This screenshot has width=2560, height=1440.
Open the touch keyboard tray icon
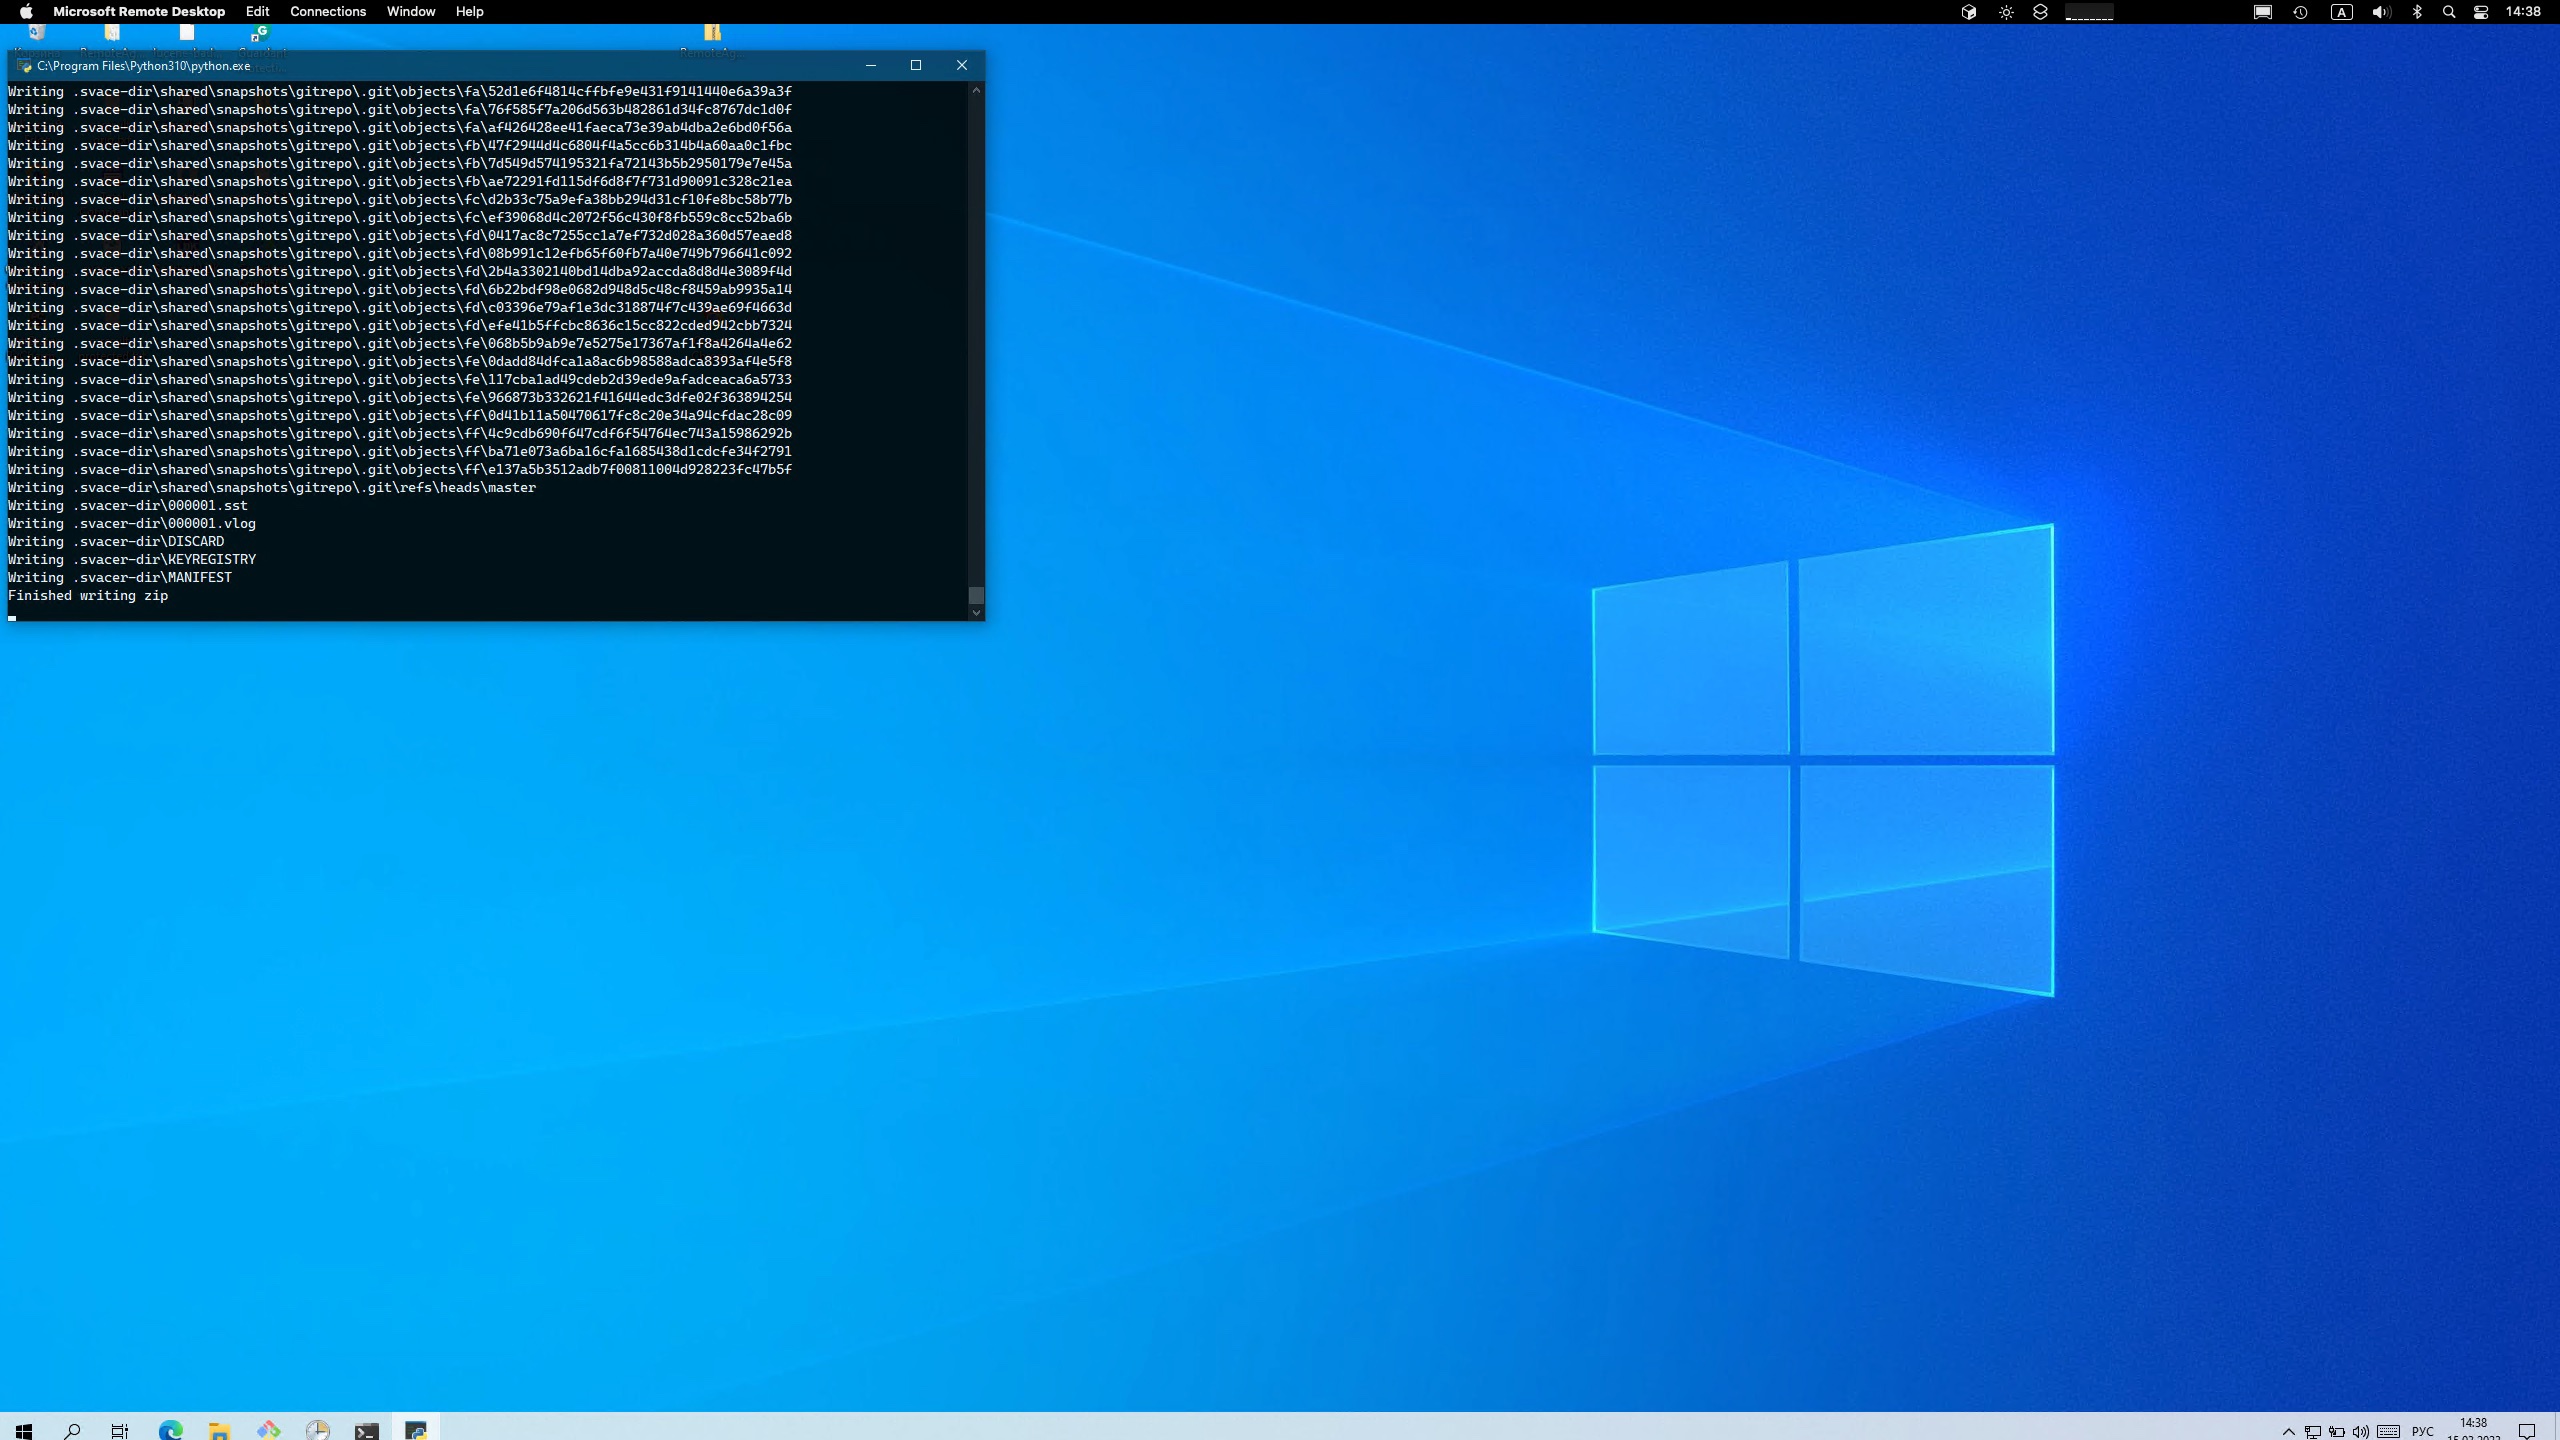coord(2389,1431)
